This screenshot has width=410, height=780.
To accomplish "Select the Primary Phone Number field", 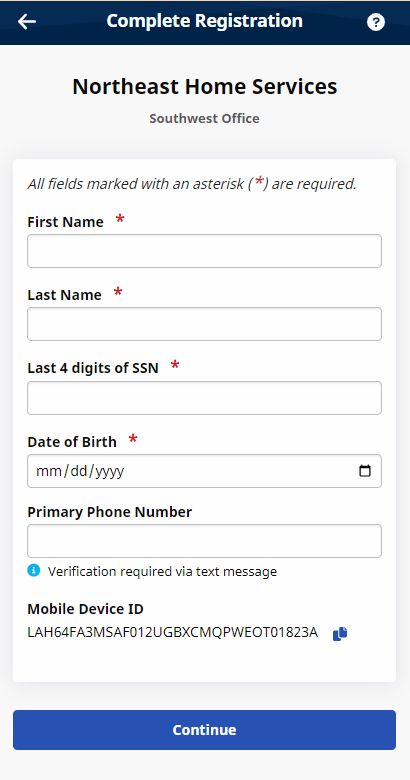I will [x=205, y=541].
